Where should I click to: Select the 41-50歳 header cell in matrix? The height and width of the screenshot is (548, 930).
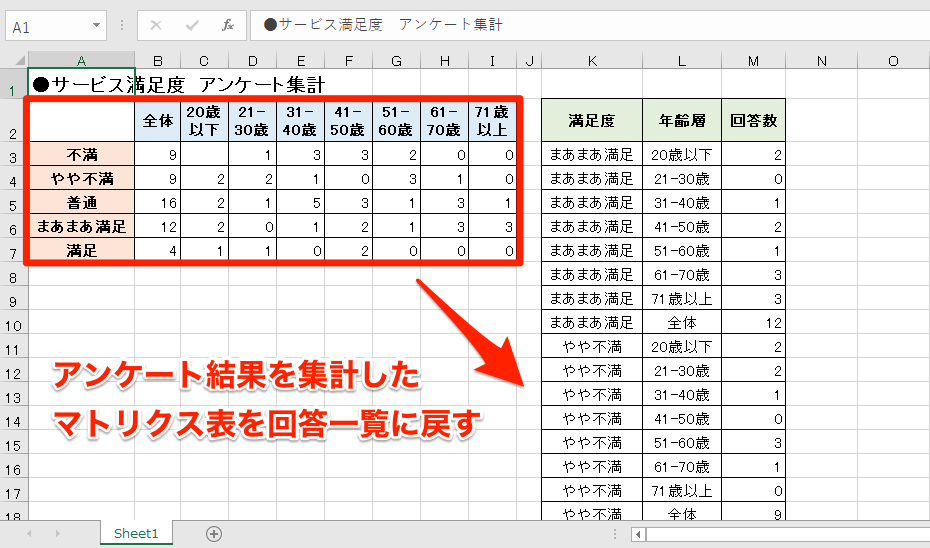[348, 120]
